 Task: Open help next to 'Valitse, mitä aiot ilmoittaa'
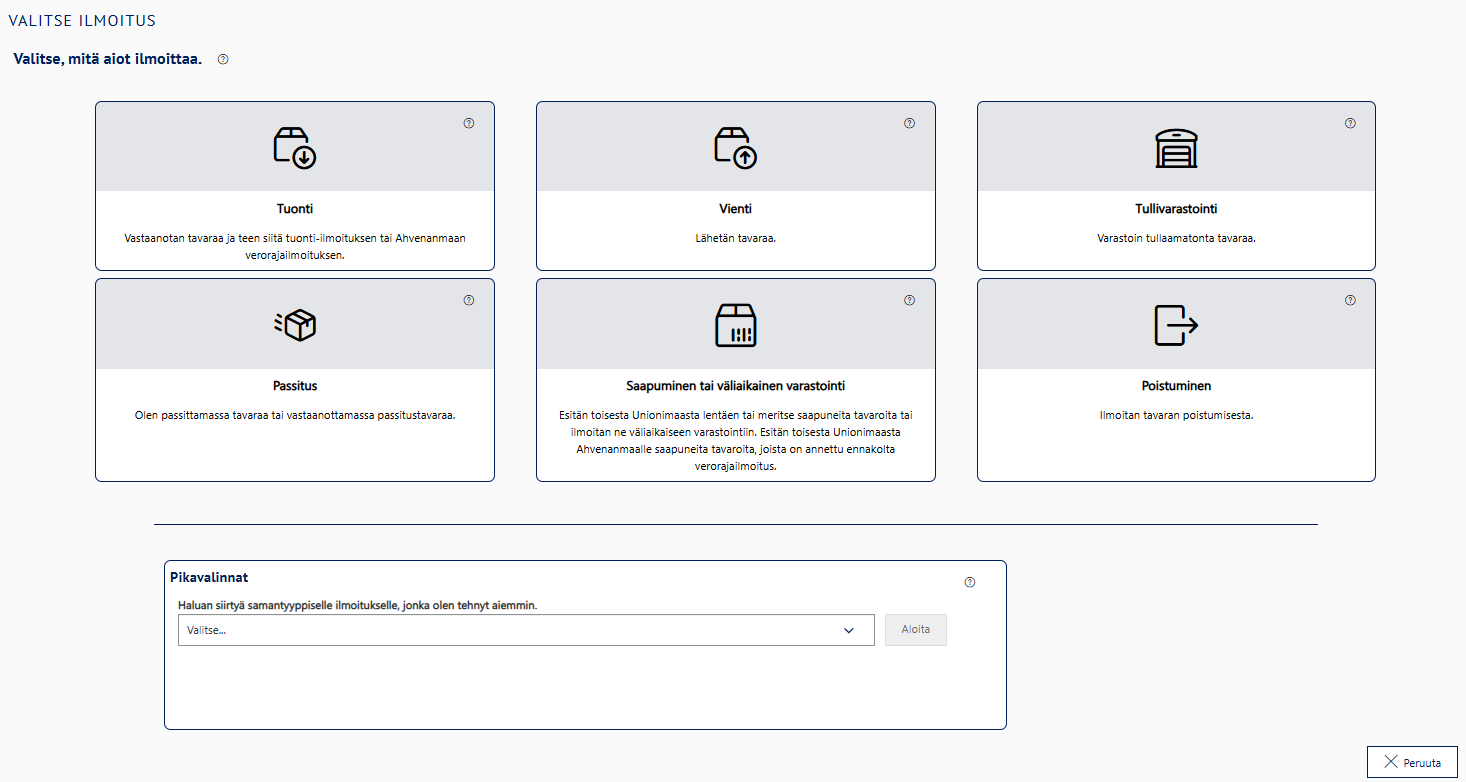(x=223, y=59)
